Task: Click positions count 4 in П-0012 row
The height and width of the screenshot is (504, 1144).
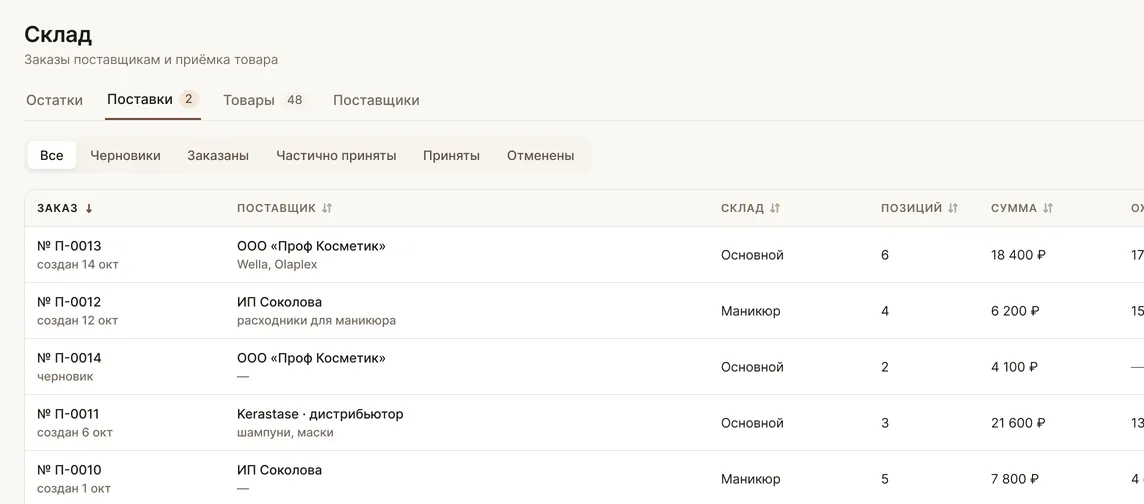Action: tap(885, 311)
